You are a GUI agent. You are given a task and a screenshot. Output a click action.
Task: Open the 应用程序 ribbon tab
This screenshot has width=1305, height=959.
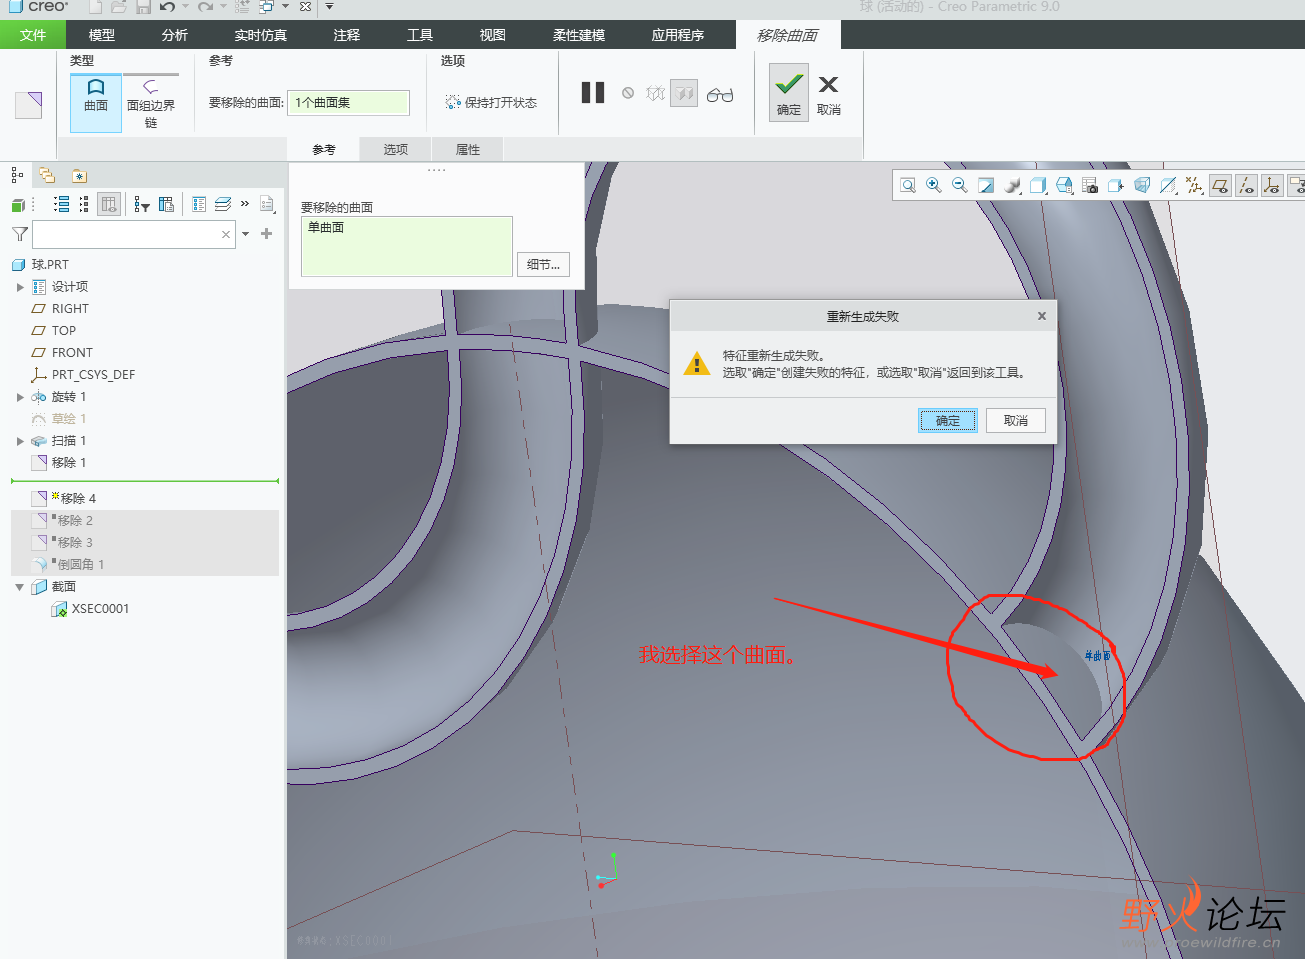pyautogui.click(x=678, y=35)
